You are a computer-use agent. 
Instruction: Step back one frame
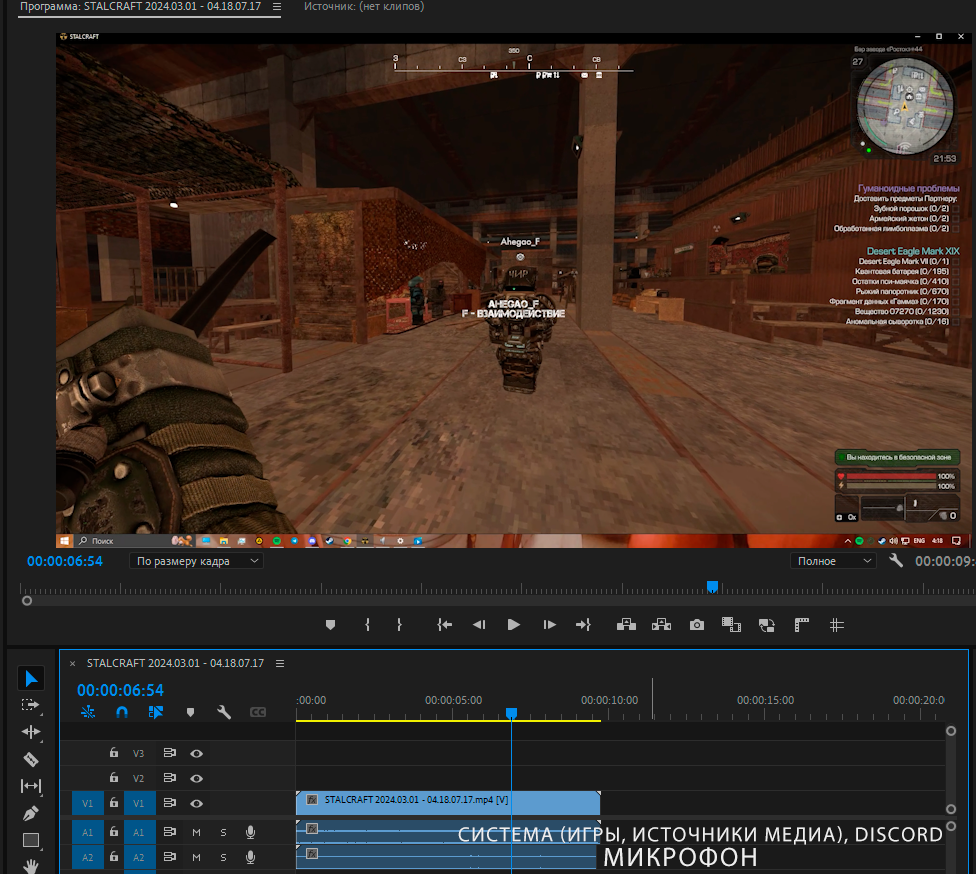tap(479, 625)
